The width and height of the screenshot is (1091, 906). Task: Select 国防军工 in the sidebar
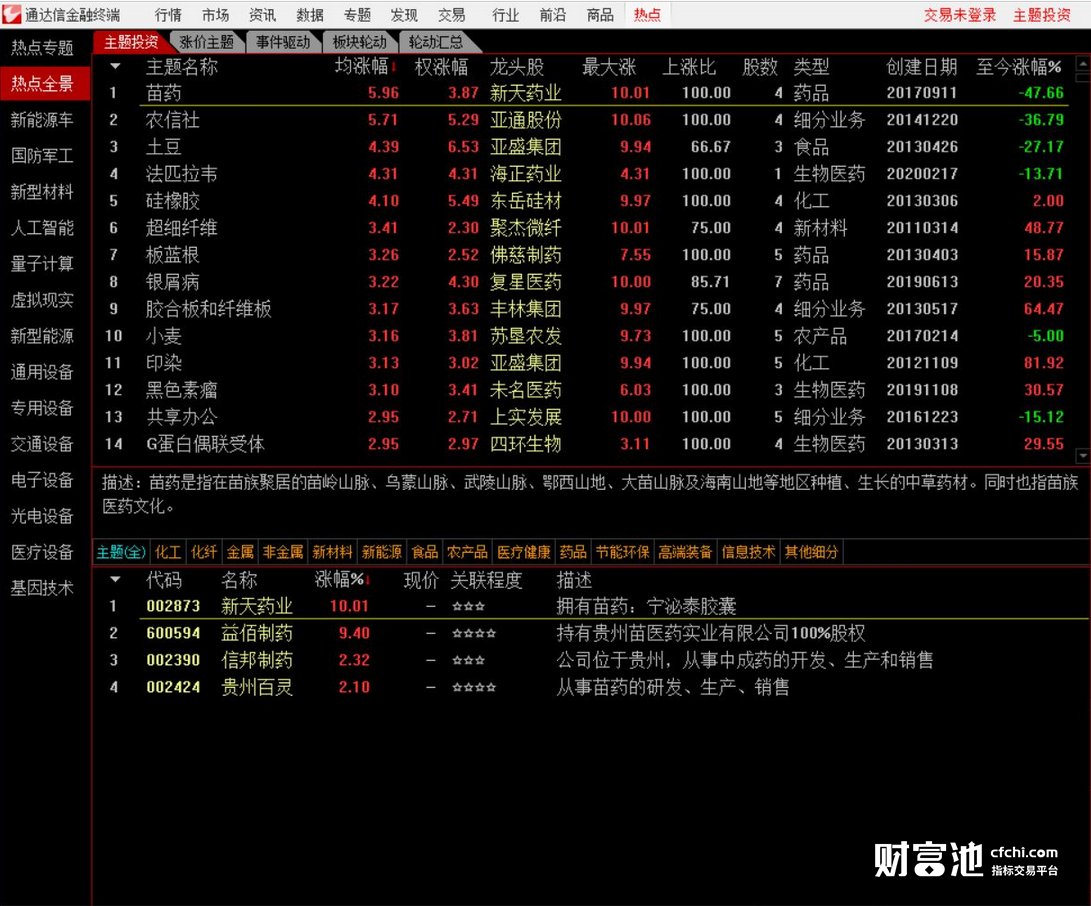tap(42, 156)
